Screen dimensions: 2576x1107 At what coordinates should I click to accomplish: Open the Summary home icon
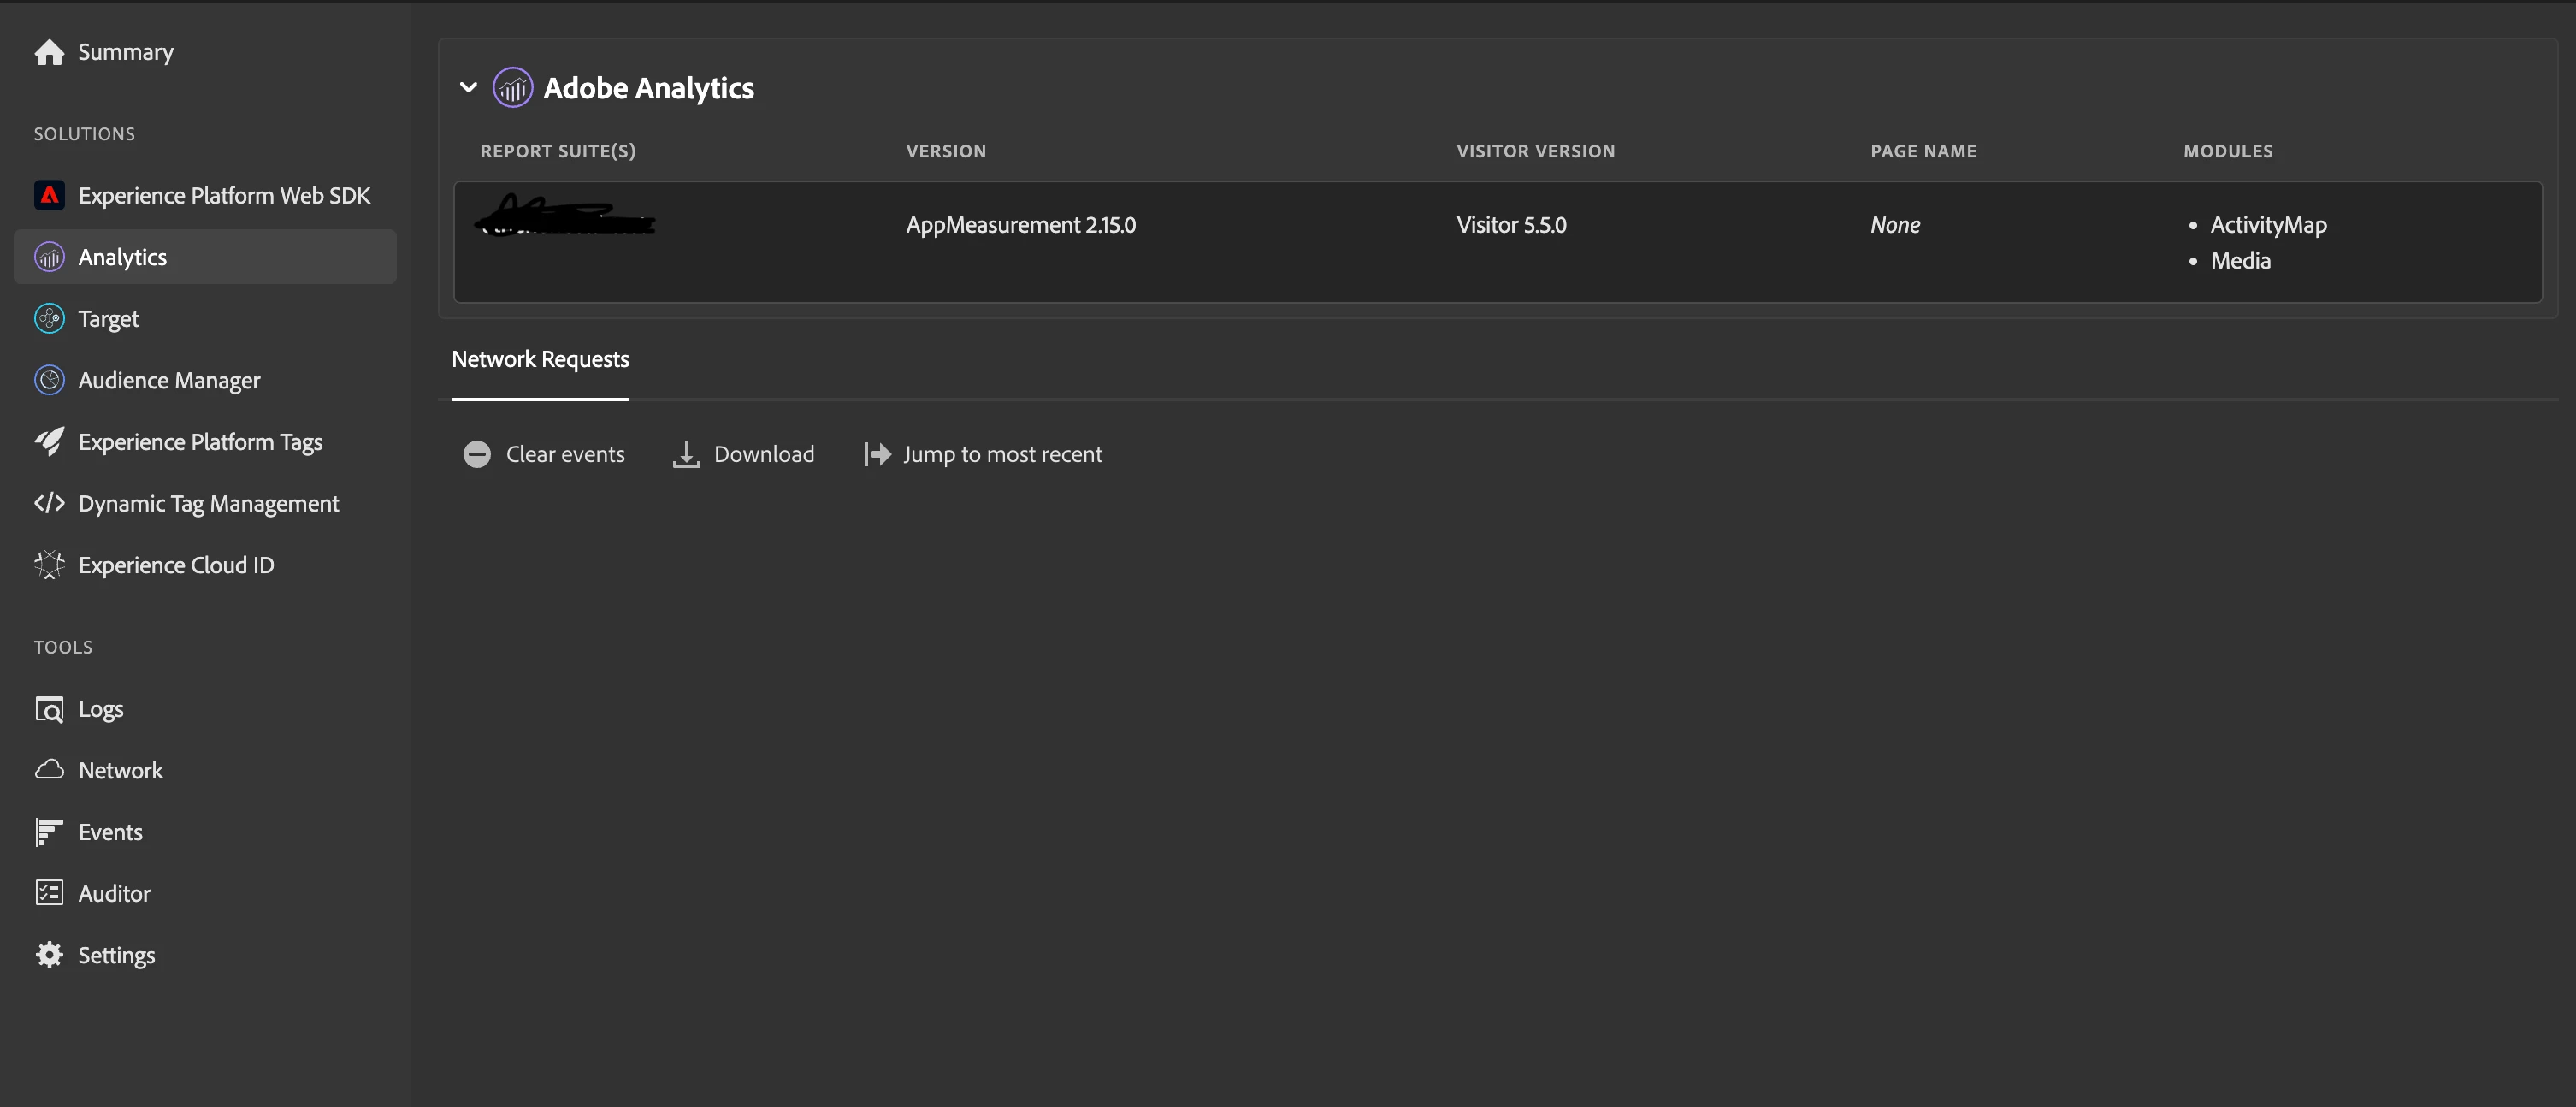pos(49,52)
